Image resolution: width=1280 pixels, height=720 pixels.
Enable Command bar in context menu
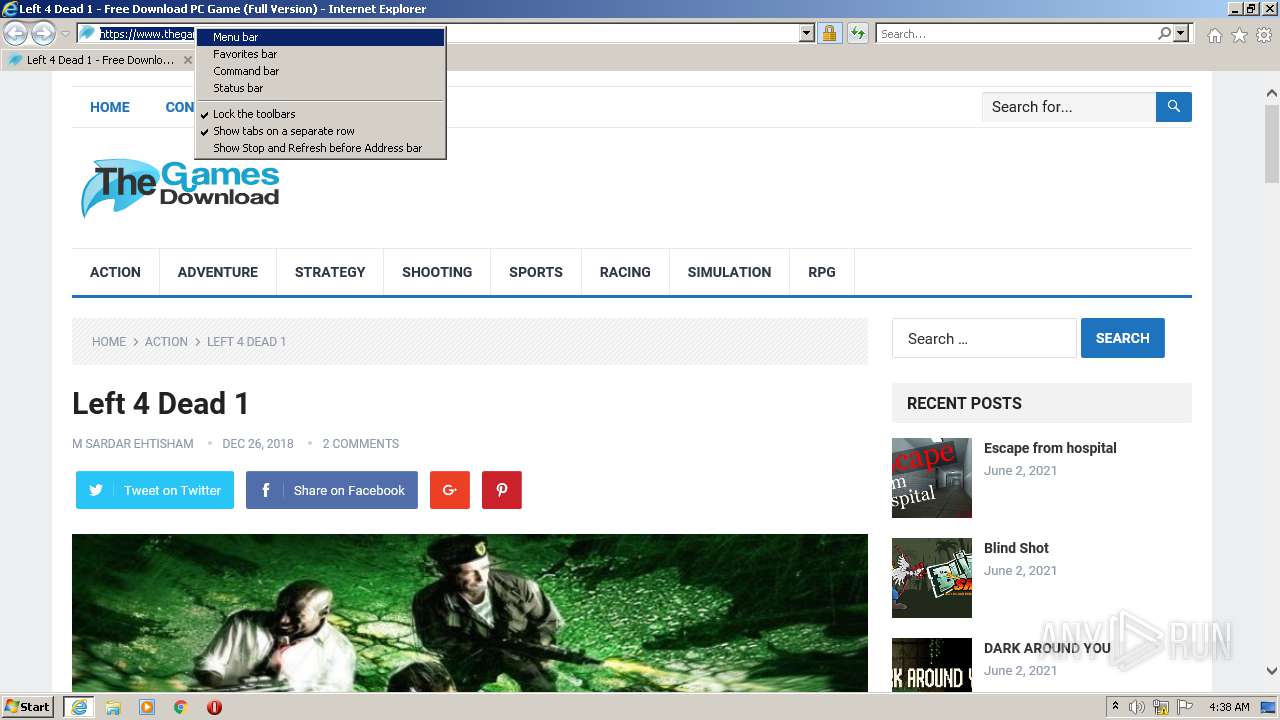click(320, 71)
